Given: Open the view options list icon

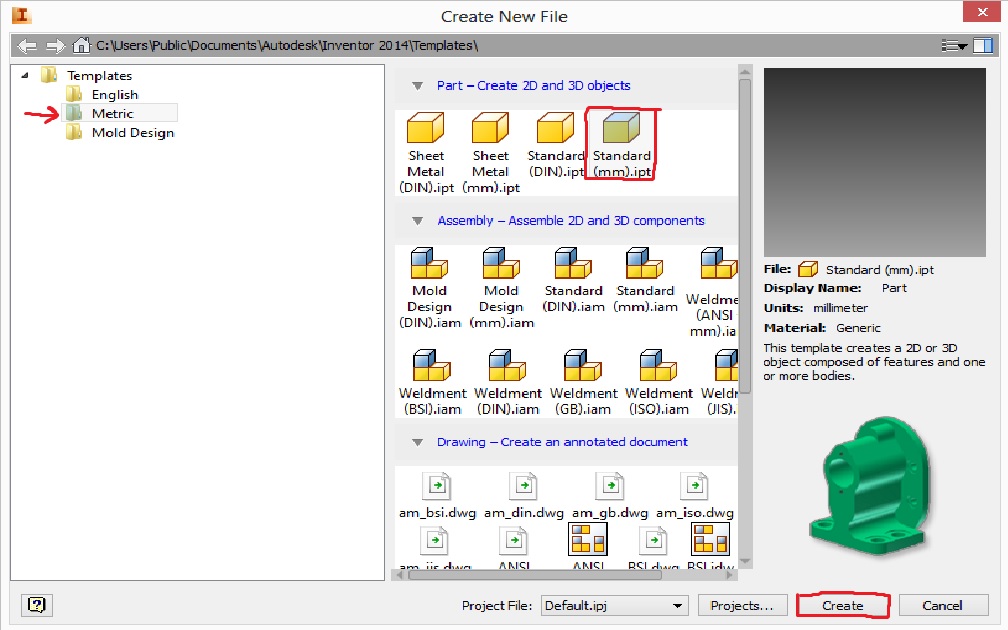Looking at the screenshot, I should 954,45.
